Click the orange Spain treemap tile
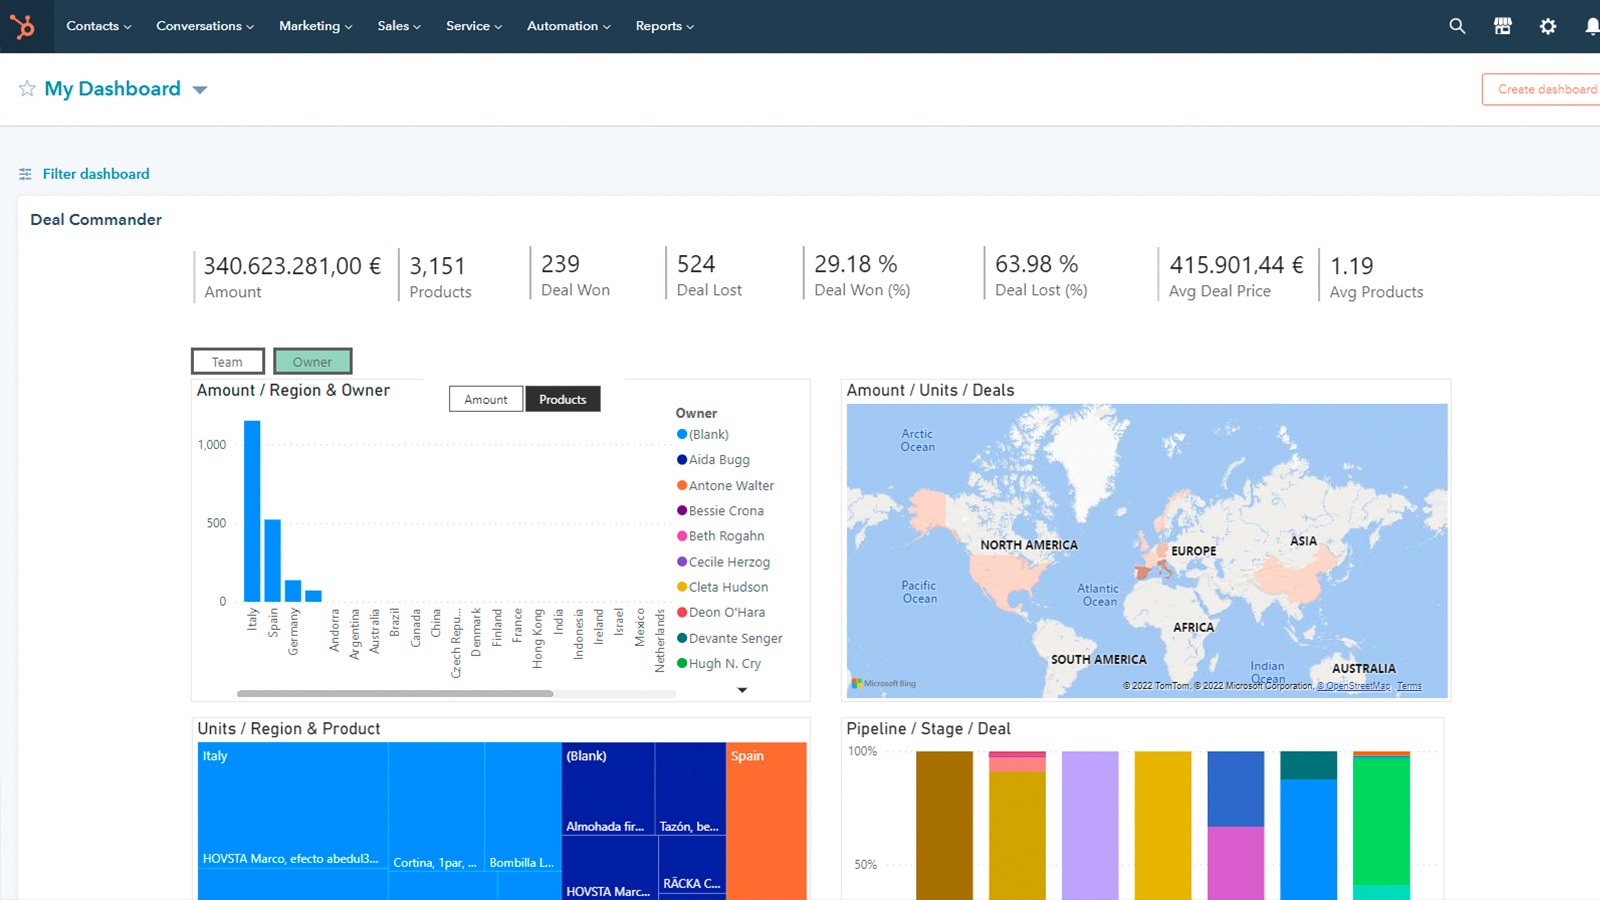The image size is (1600, 900). pyautogui.click(x=766, y=820)
